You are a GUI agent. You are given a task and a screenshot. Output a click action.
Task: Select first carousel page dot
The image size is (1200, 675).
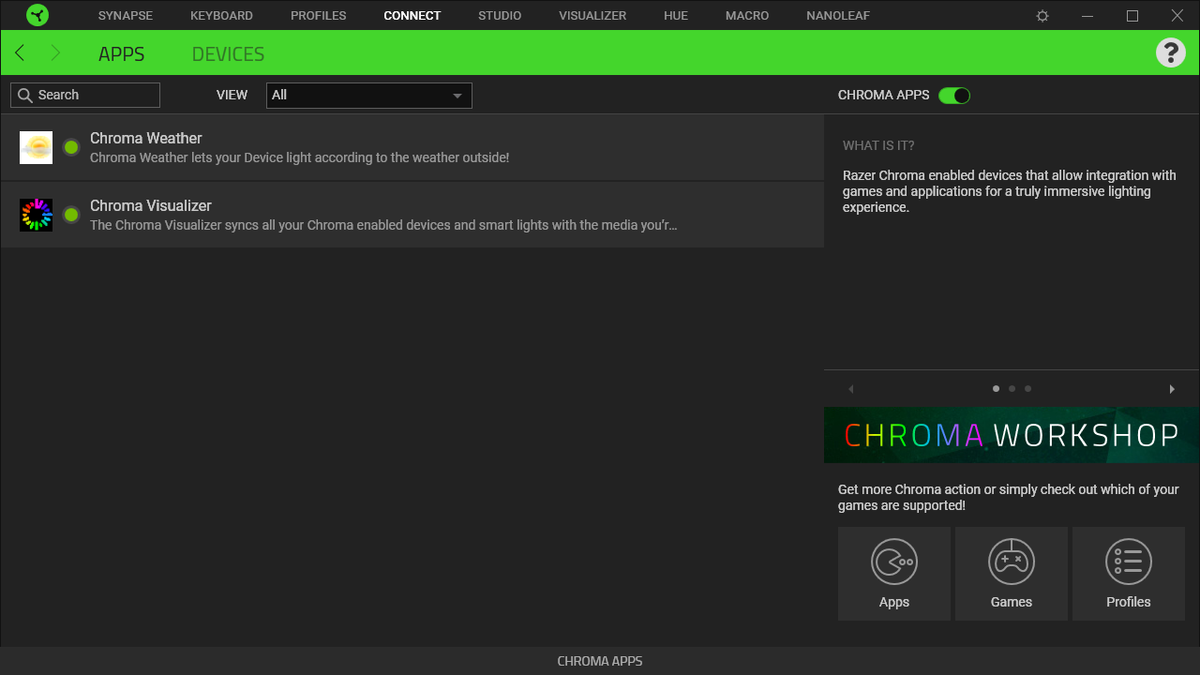coord(996,389)
